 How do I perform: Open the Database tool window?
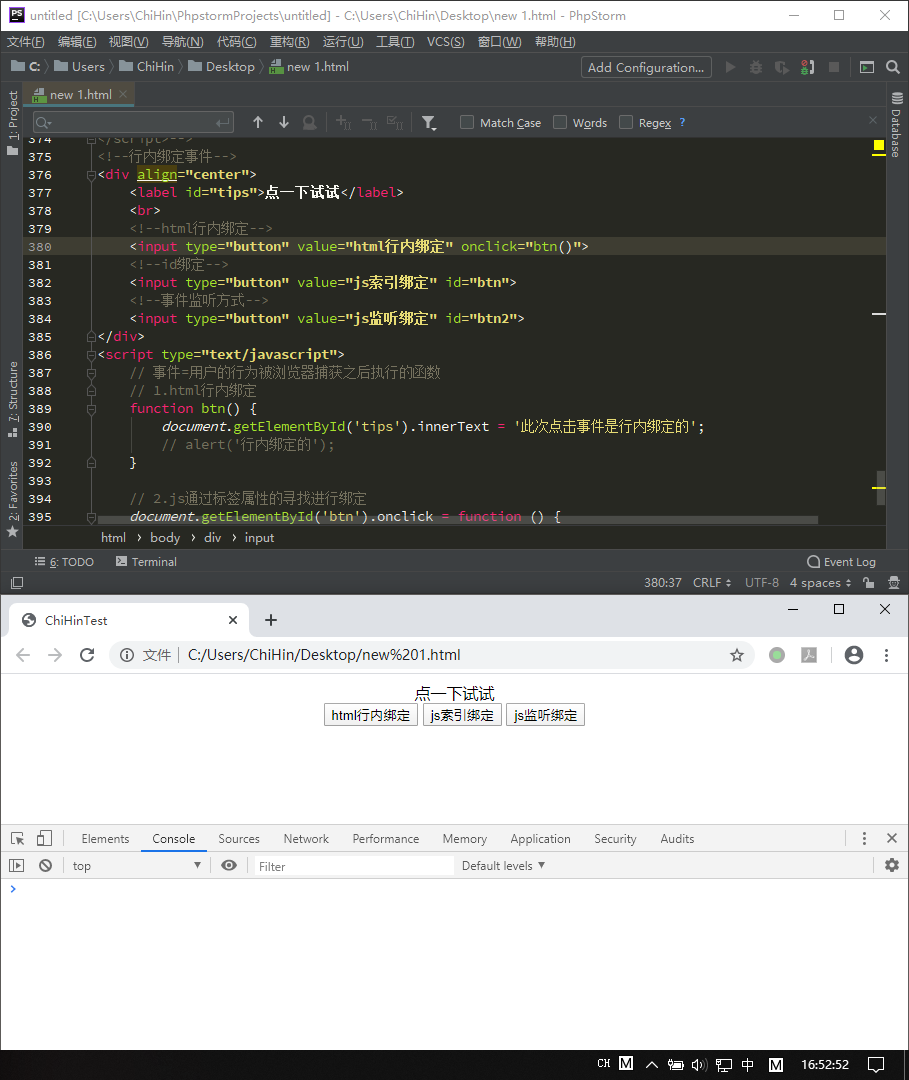click(897, 125)
